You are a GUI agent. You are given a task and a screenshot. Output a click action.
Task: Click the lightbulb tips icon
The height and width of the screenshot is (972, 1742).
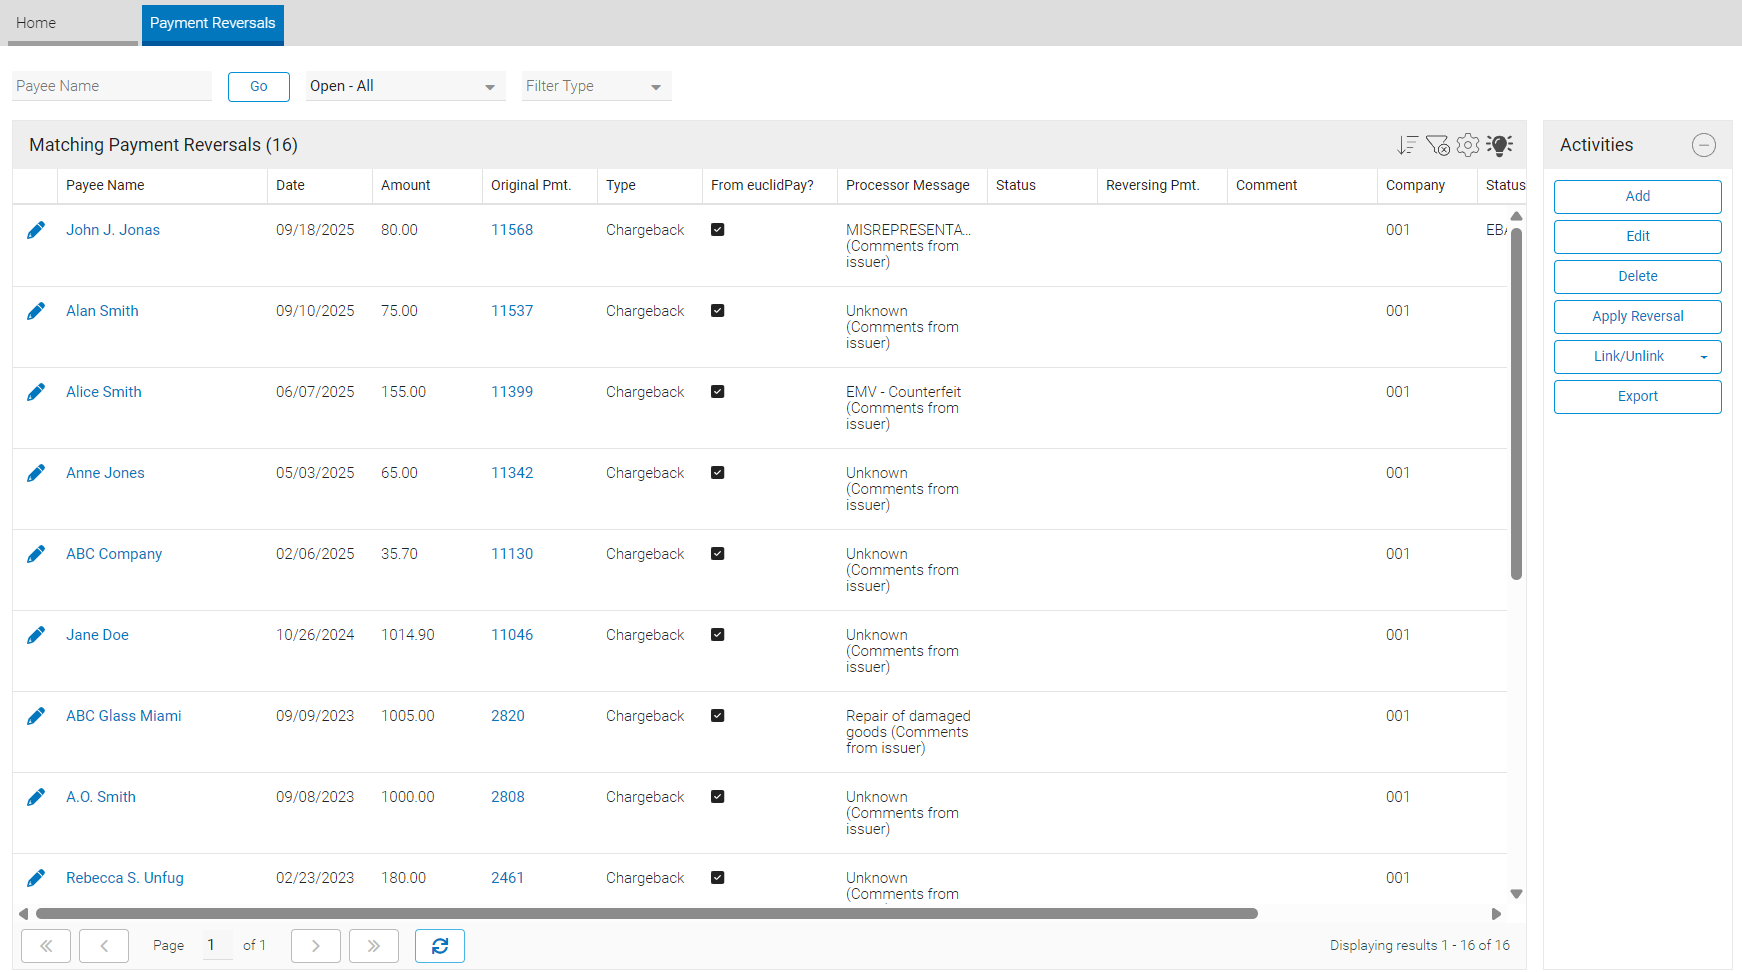[1499, 145]
